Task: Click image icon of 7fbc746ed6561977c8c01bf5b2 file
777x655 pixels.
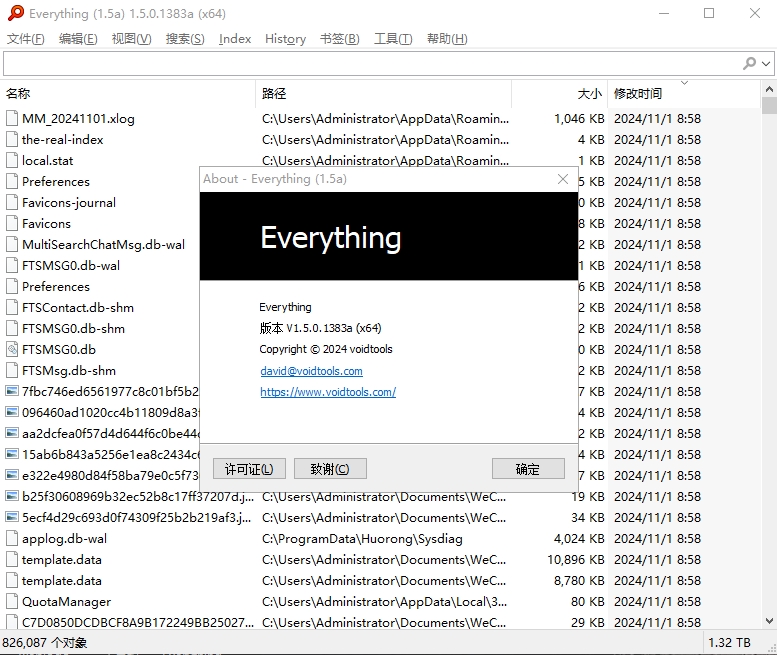Action: pos(12,391)
